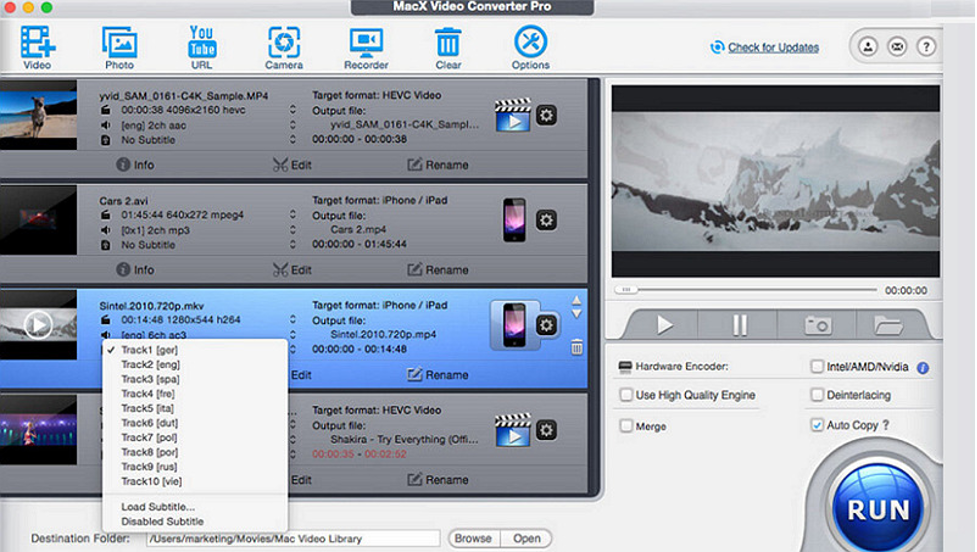The height and width of the screenshot is (552, 977).
Task: Click the Clear trash icon in toolbar
Action: [x=448, y=45]
